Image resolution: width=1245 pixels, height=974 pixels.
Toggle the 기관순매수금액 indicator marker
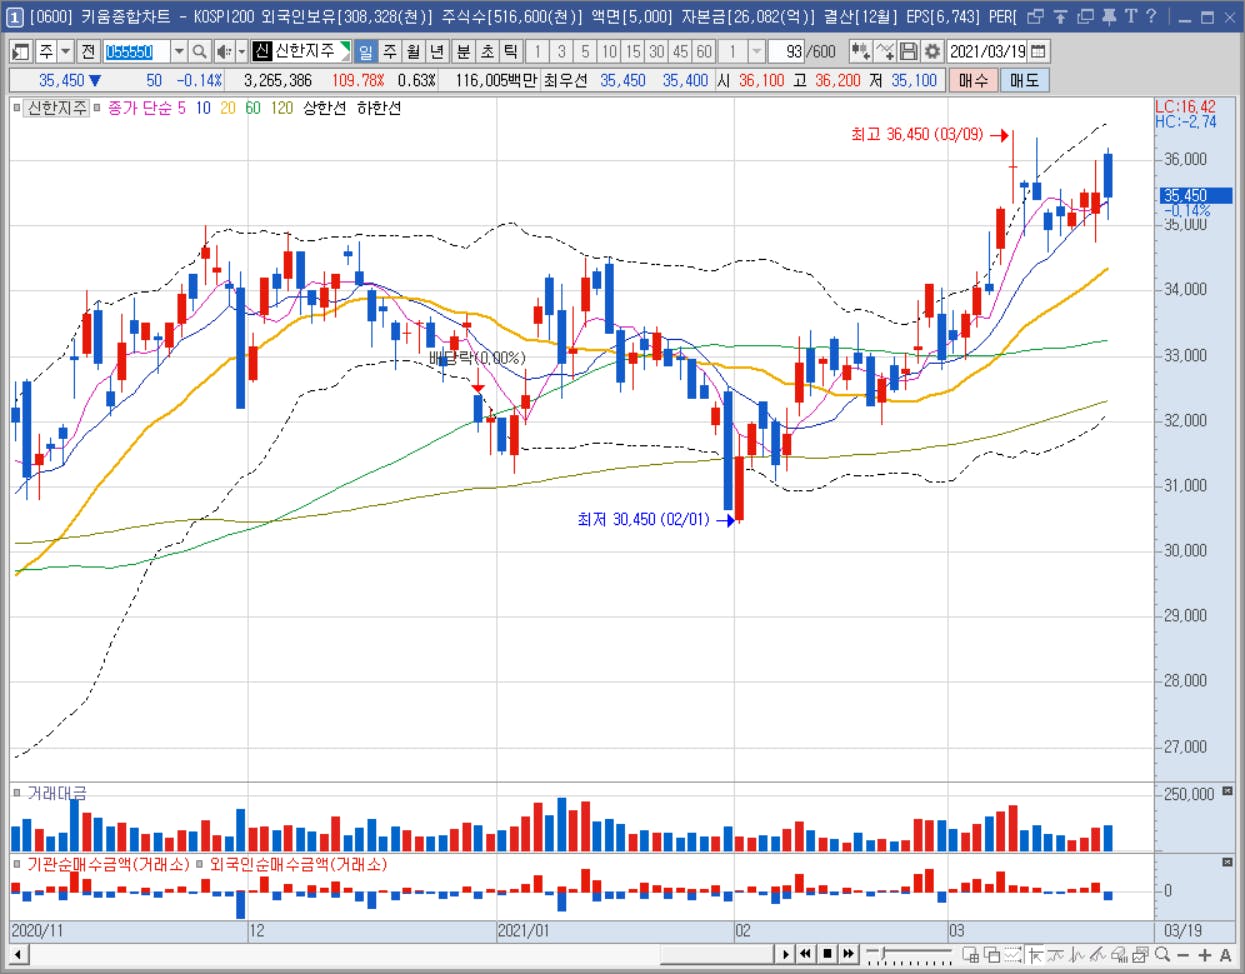click(17, 864)
